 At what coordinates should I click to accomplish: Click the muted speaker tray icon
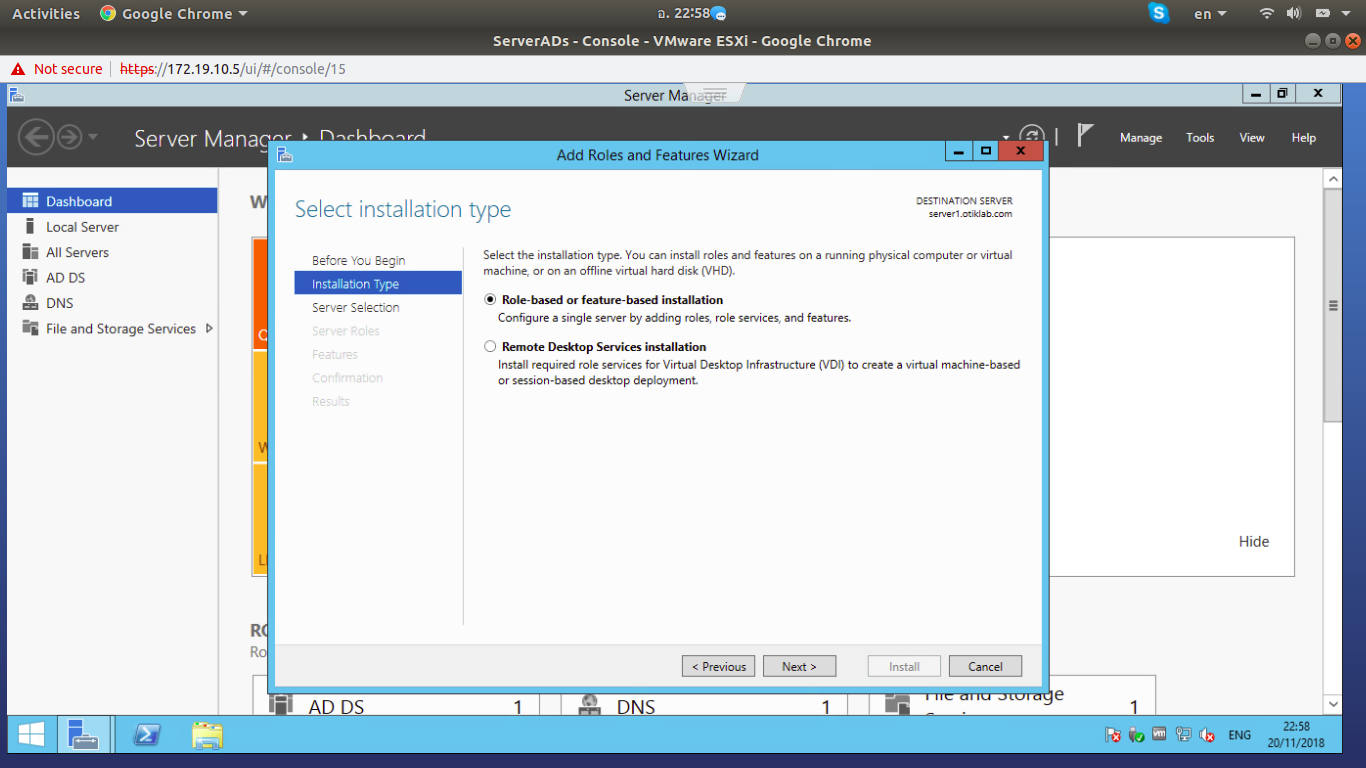coord(1207,735)
